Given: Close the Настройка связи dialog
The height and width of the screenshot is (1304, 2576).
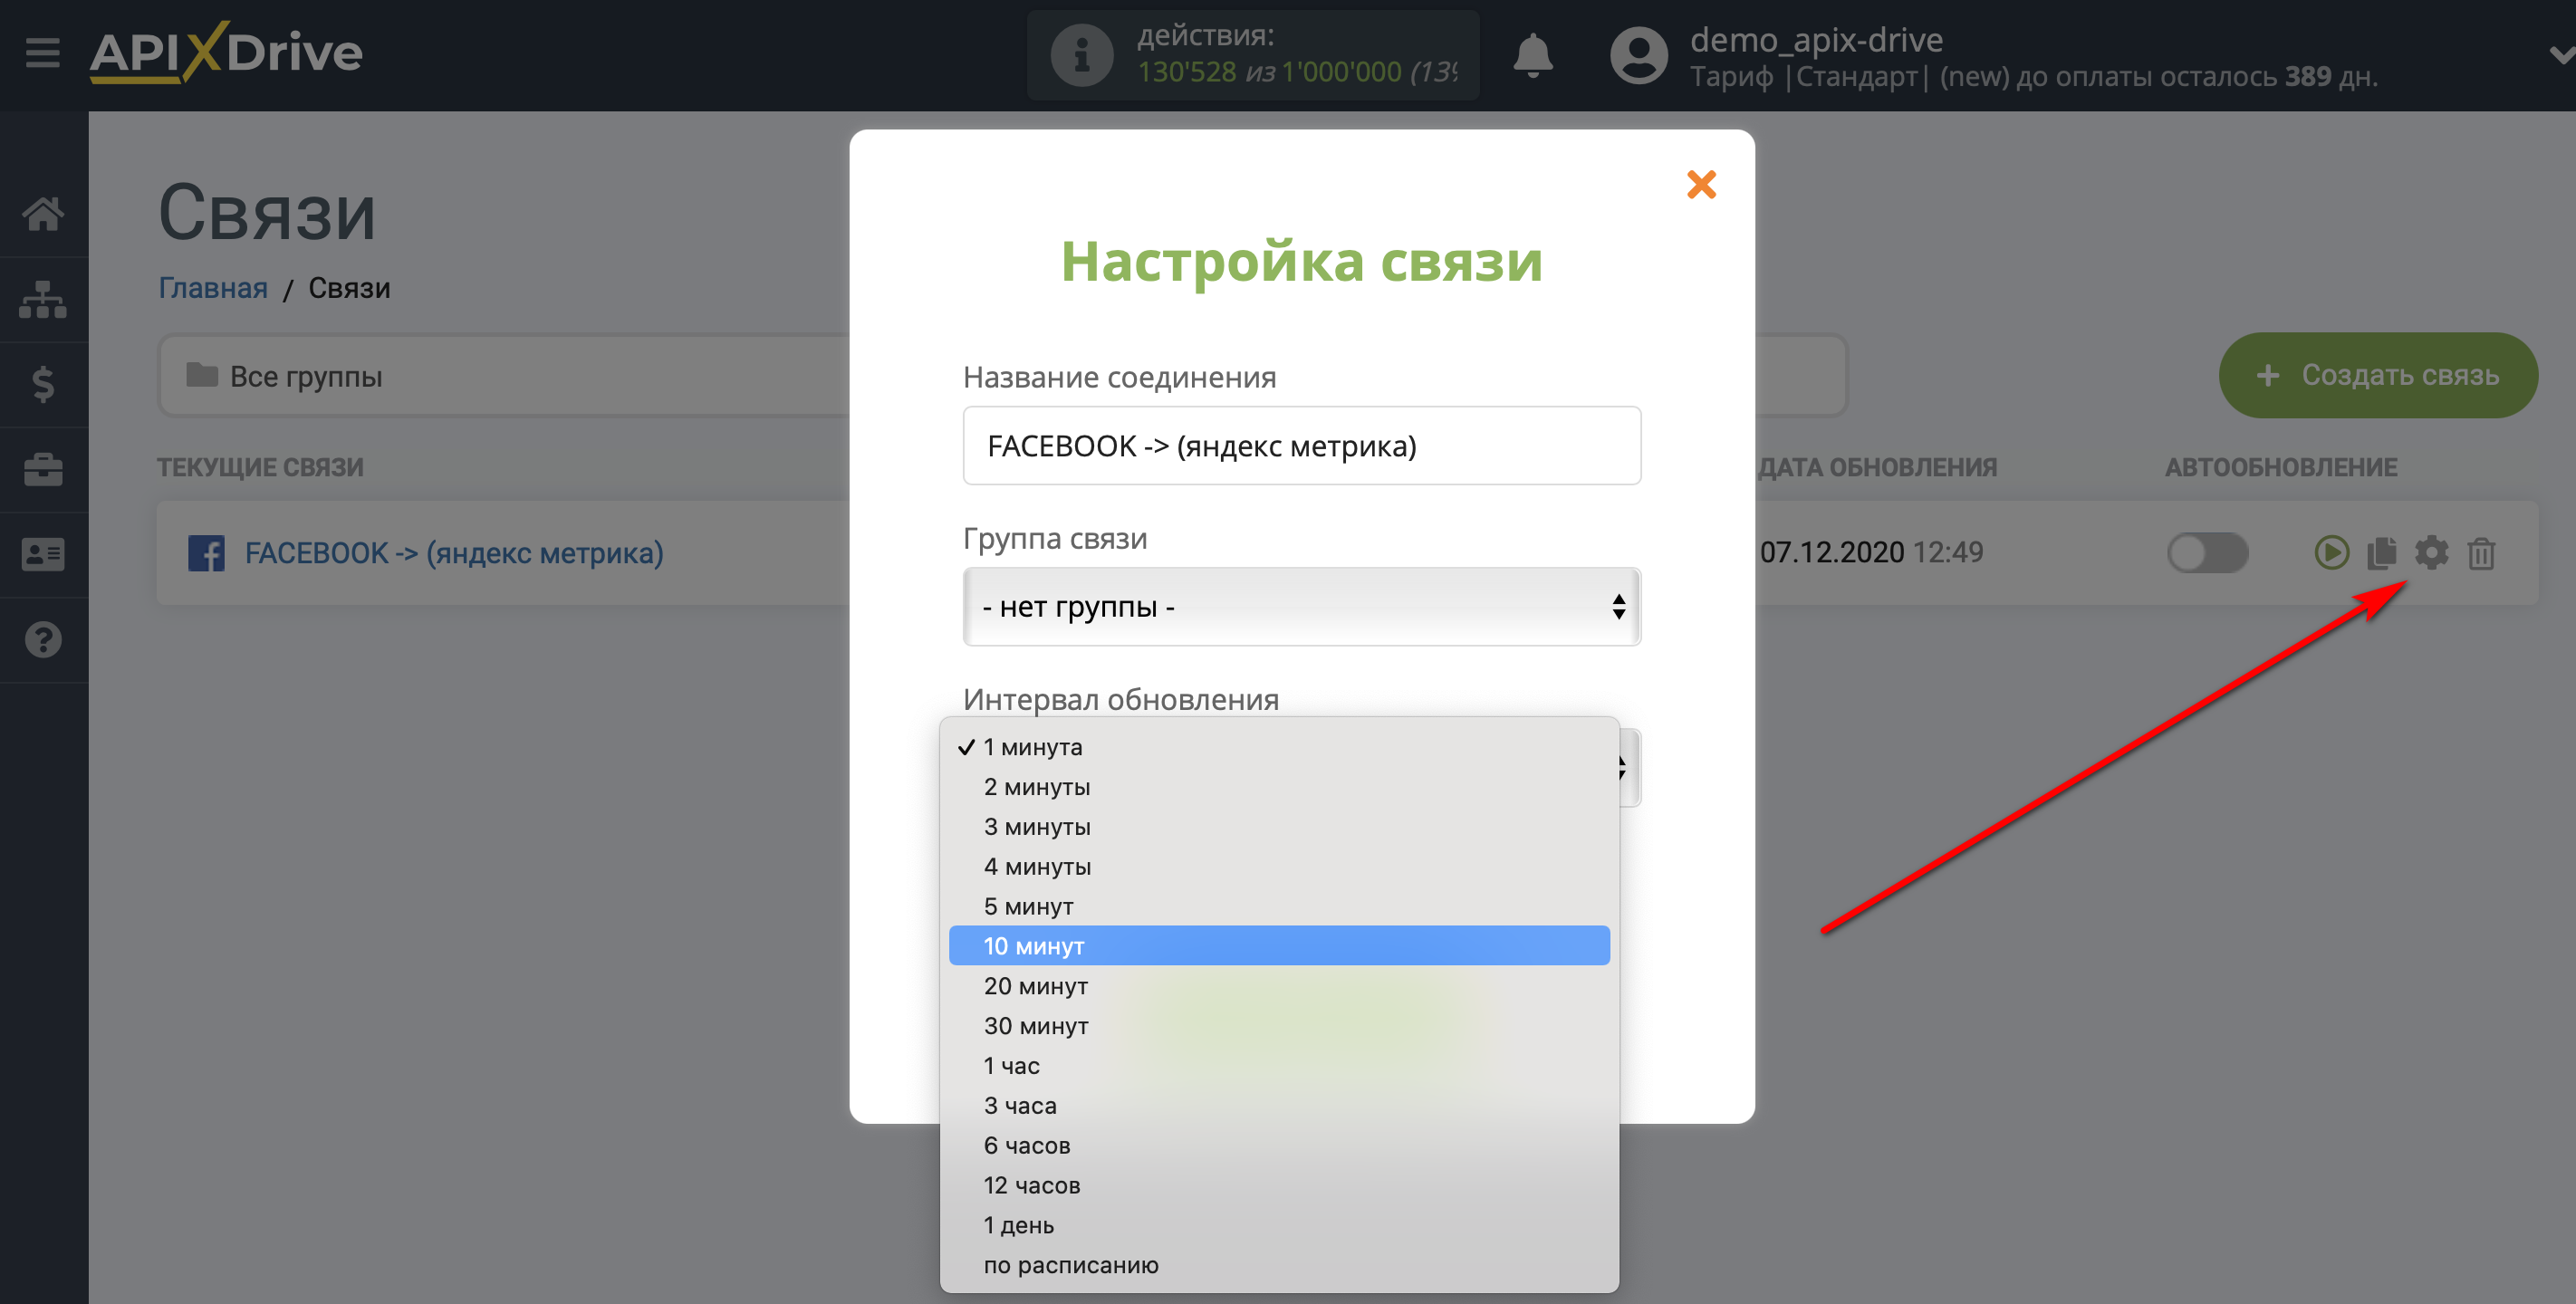Looking at the screenshot, I should (x=1701, y=184).
